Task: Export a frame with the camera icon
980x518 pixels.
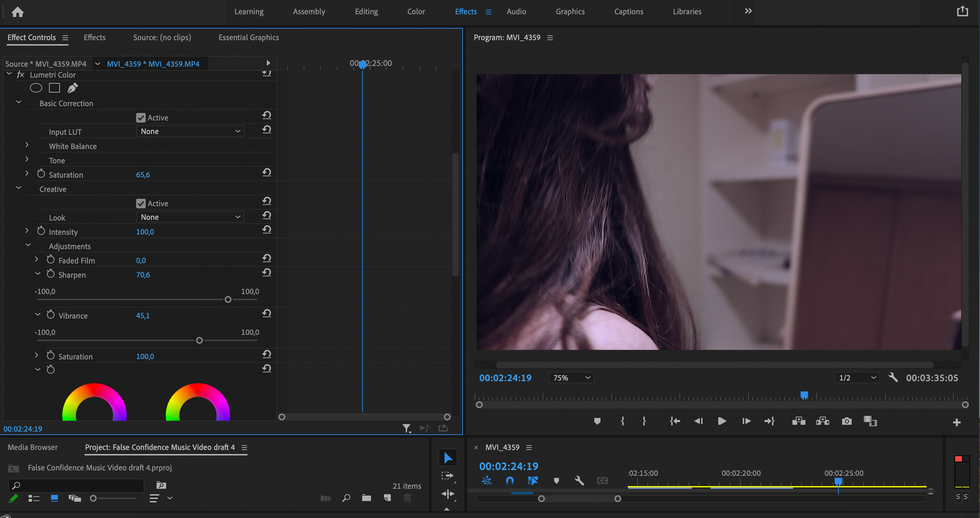Action: 846,421
